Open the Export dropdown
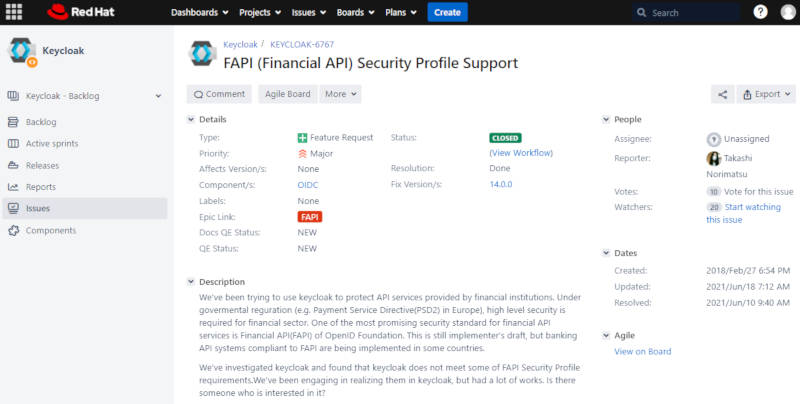 click(x=766, y=94)
